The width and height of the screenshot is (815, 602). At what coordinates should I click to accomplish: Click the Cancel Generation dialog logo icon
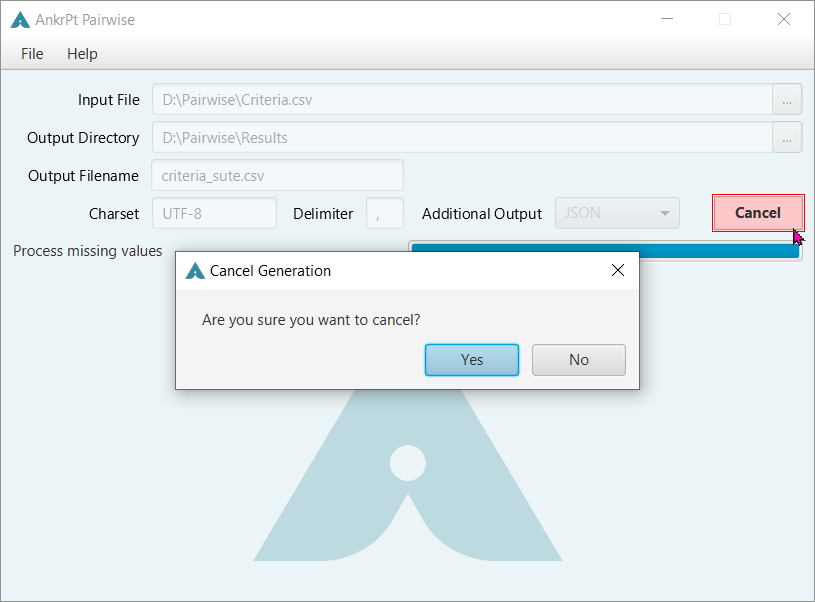pyautogui.click(x=195, y=271)
